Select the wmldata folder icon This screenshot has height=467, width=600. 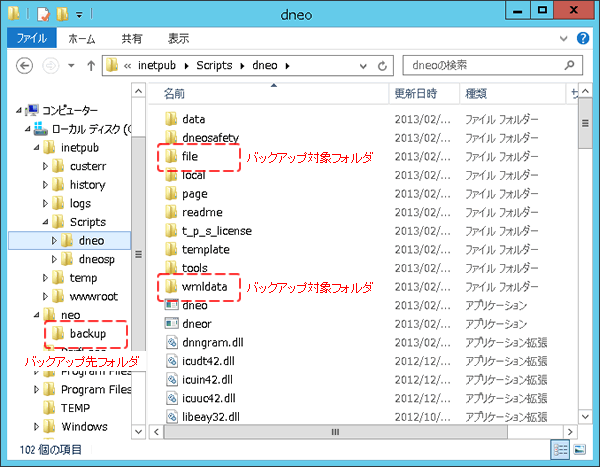170,287
